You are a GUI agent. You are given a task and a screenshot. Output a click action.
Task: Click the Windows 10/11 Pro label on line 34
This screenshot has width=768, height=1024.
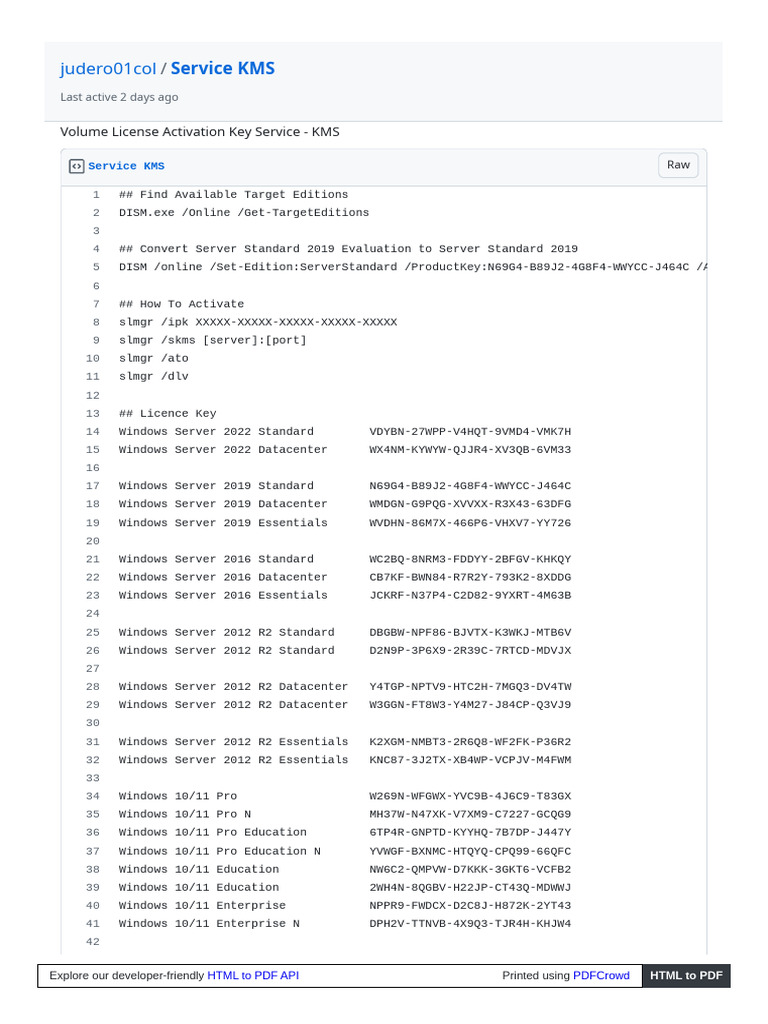tap(178, 796)
